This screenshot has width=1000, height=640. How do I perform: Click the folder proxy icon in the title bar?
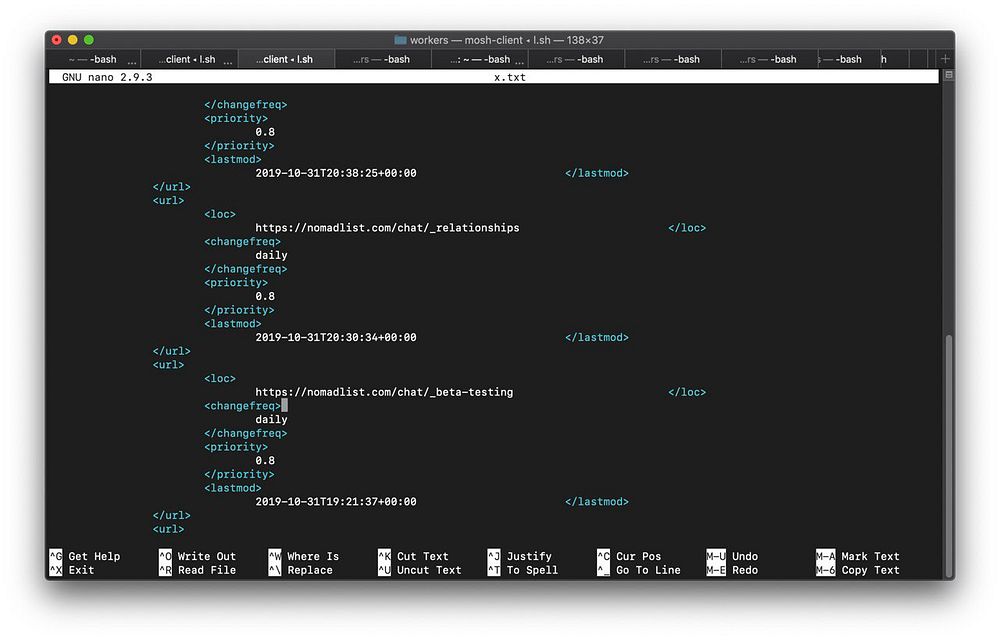[x=400, y=40]
